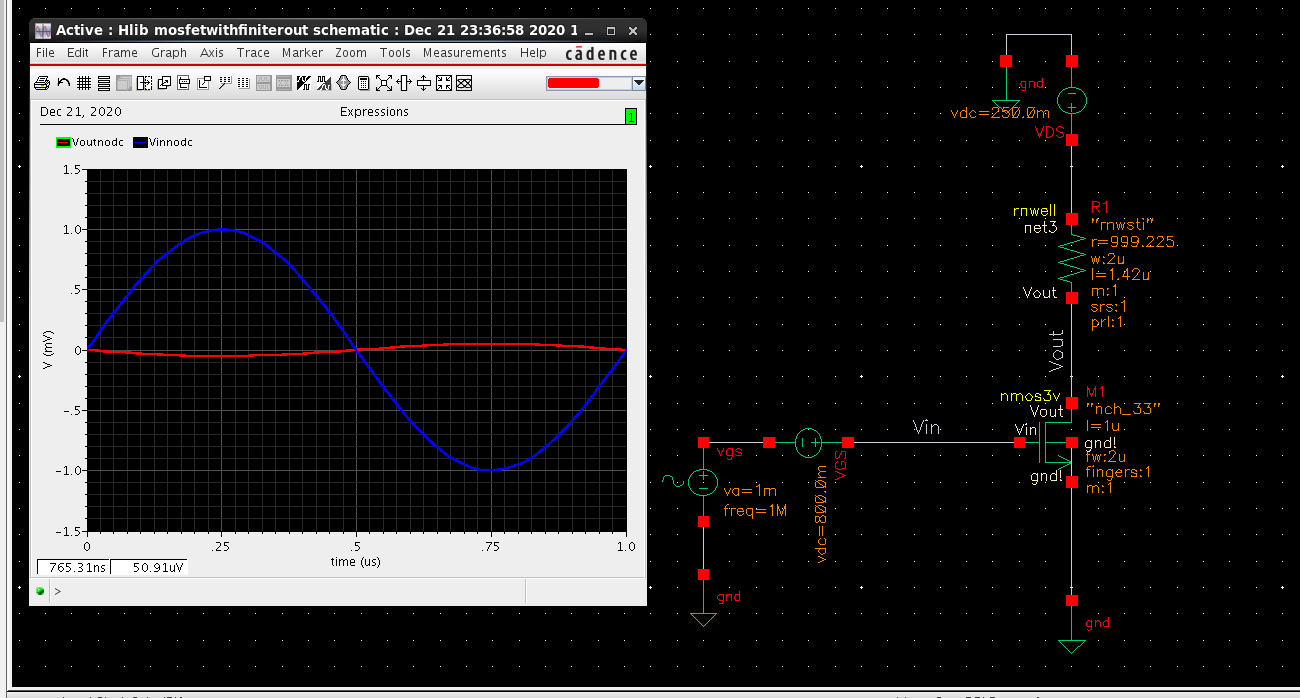Click the green subwindow number 1 badge

630,117
